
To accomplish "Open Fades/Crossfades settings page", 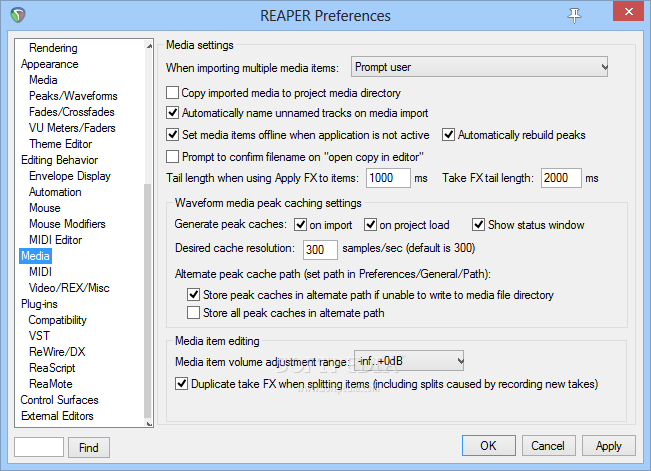I will (x=71, y=112).
